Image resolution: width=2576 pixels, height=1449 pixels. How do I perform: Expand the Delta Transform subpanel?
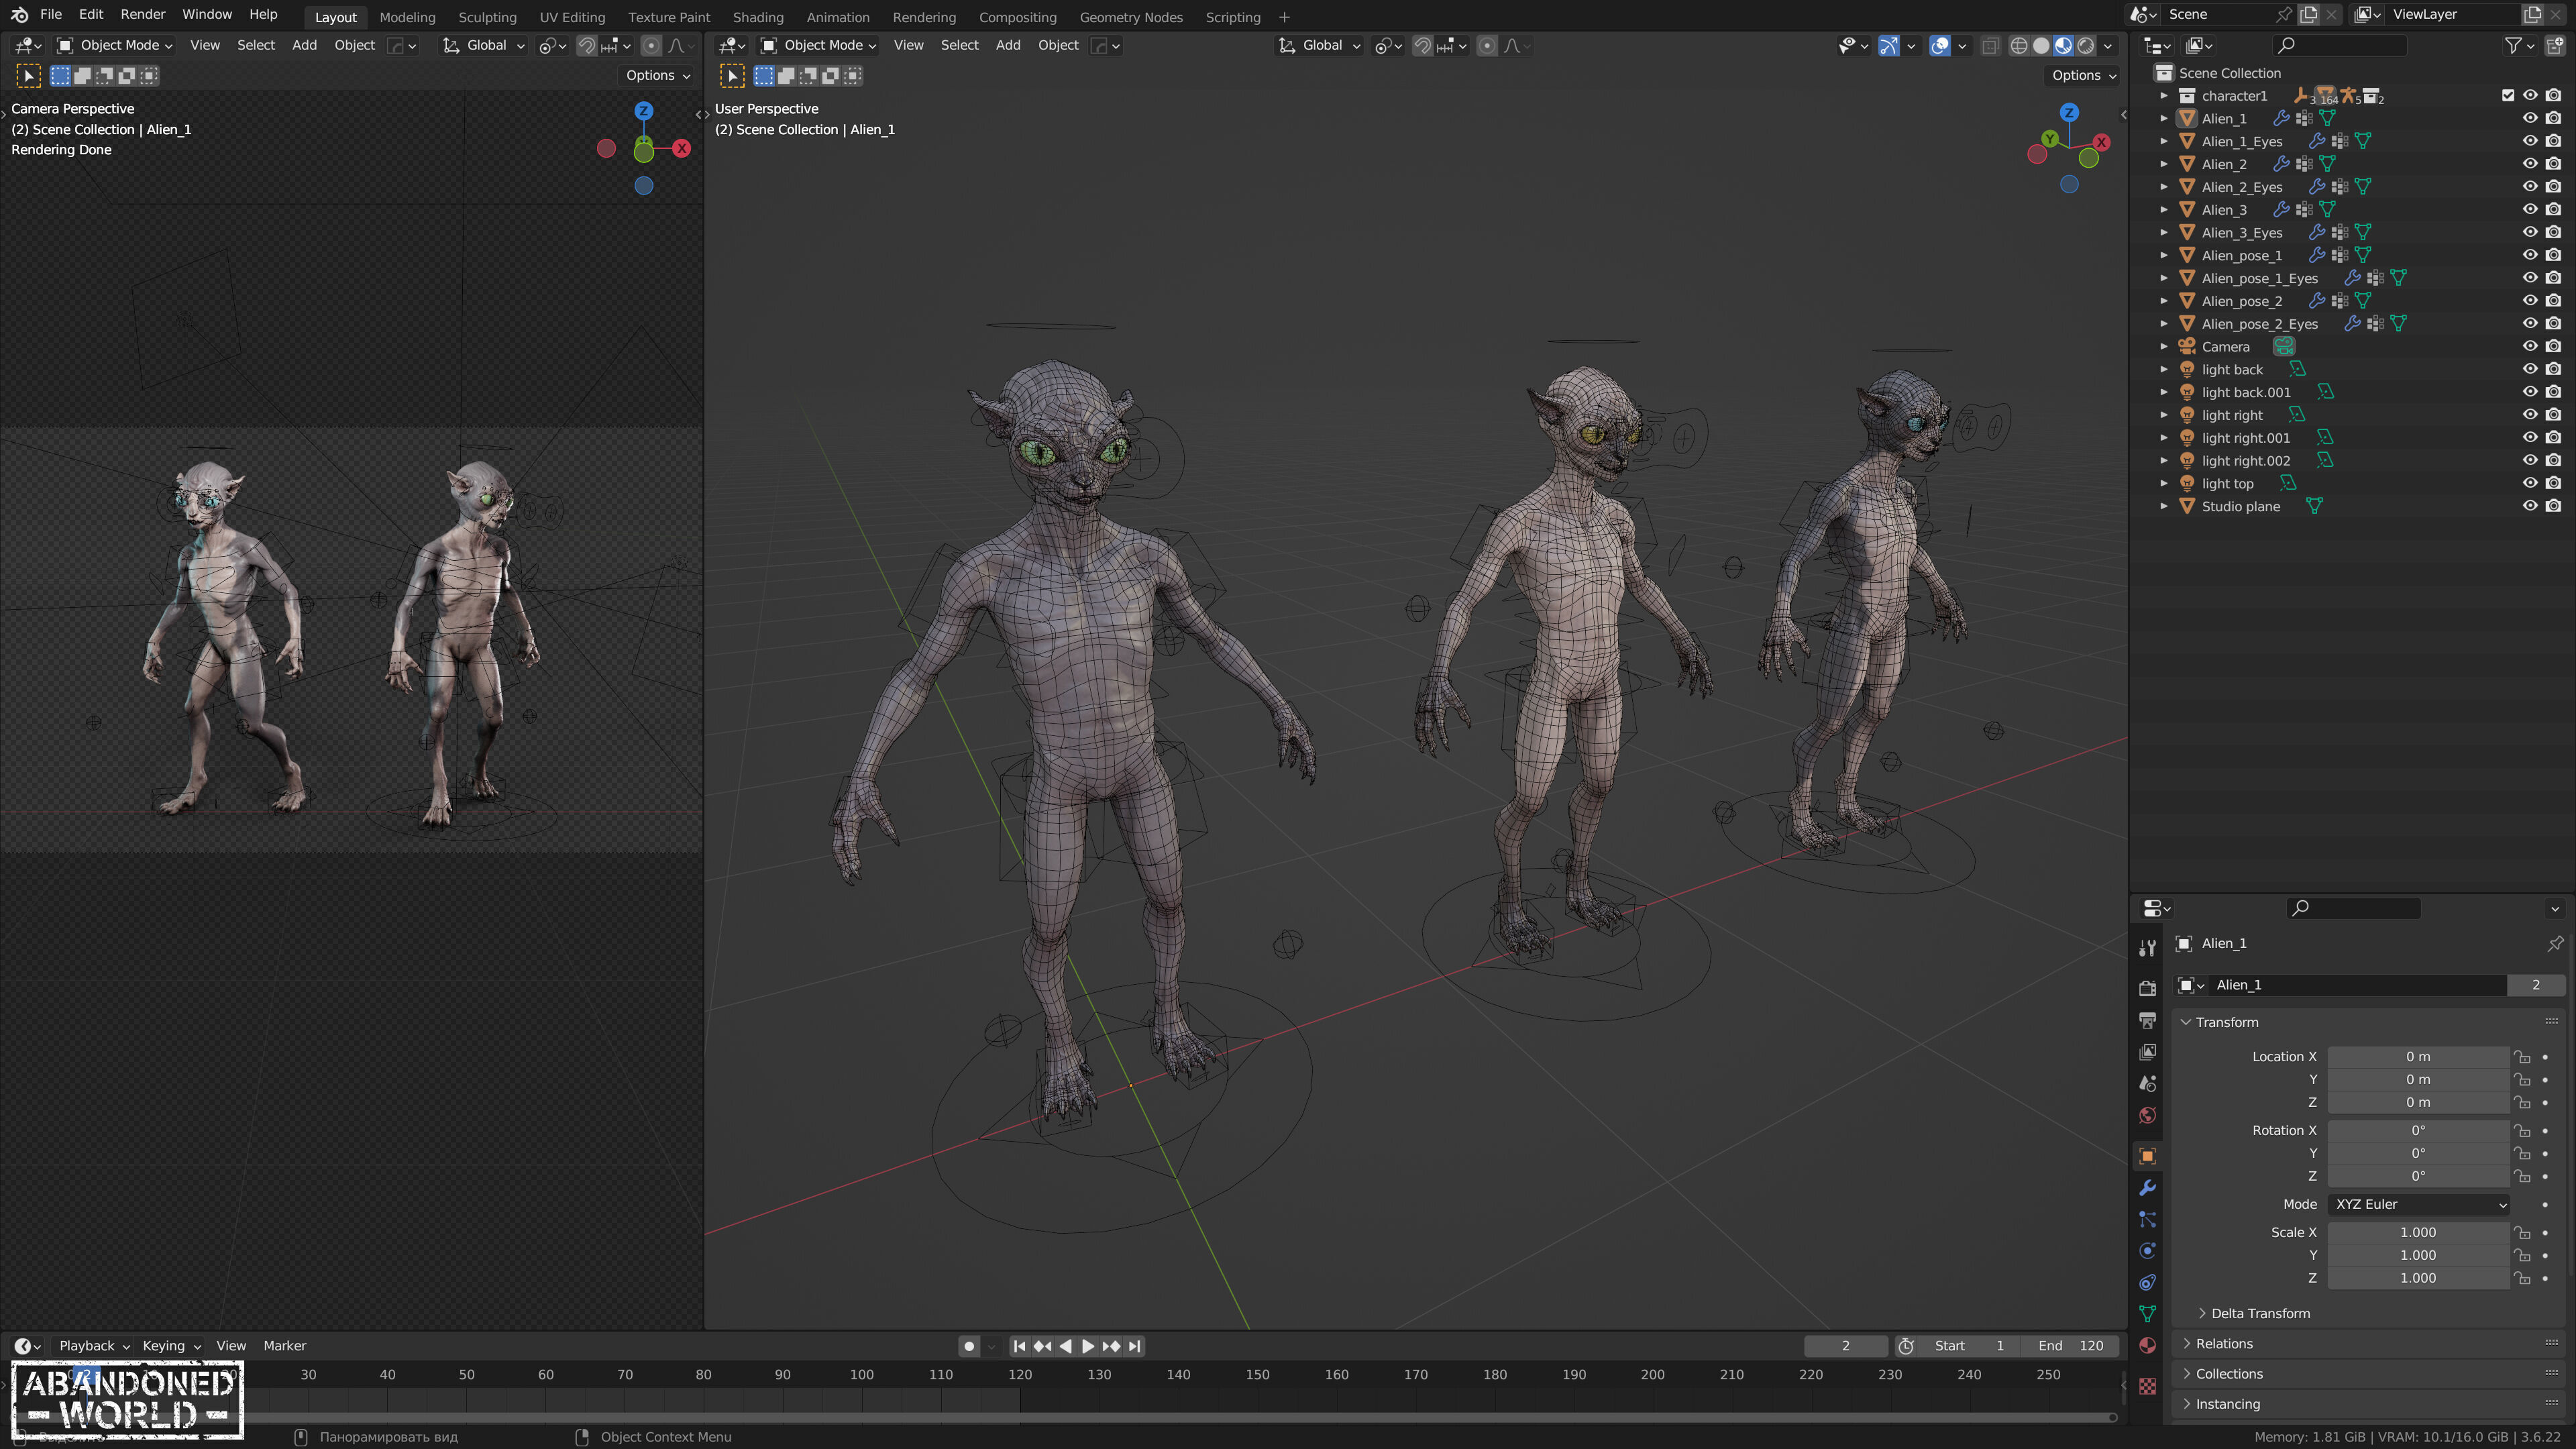click(x=2202, y=1313)
